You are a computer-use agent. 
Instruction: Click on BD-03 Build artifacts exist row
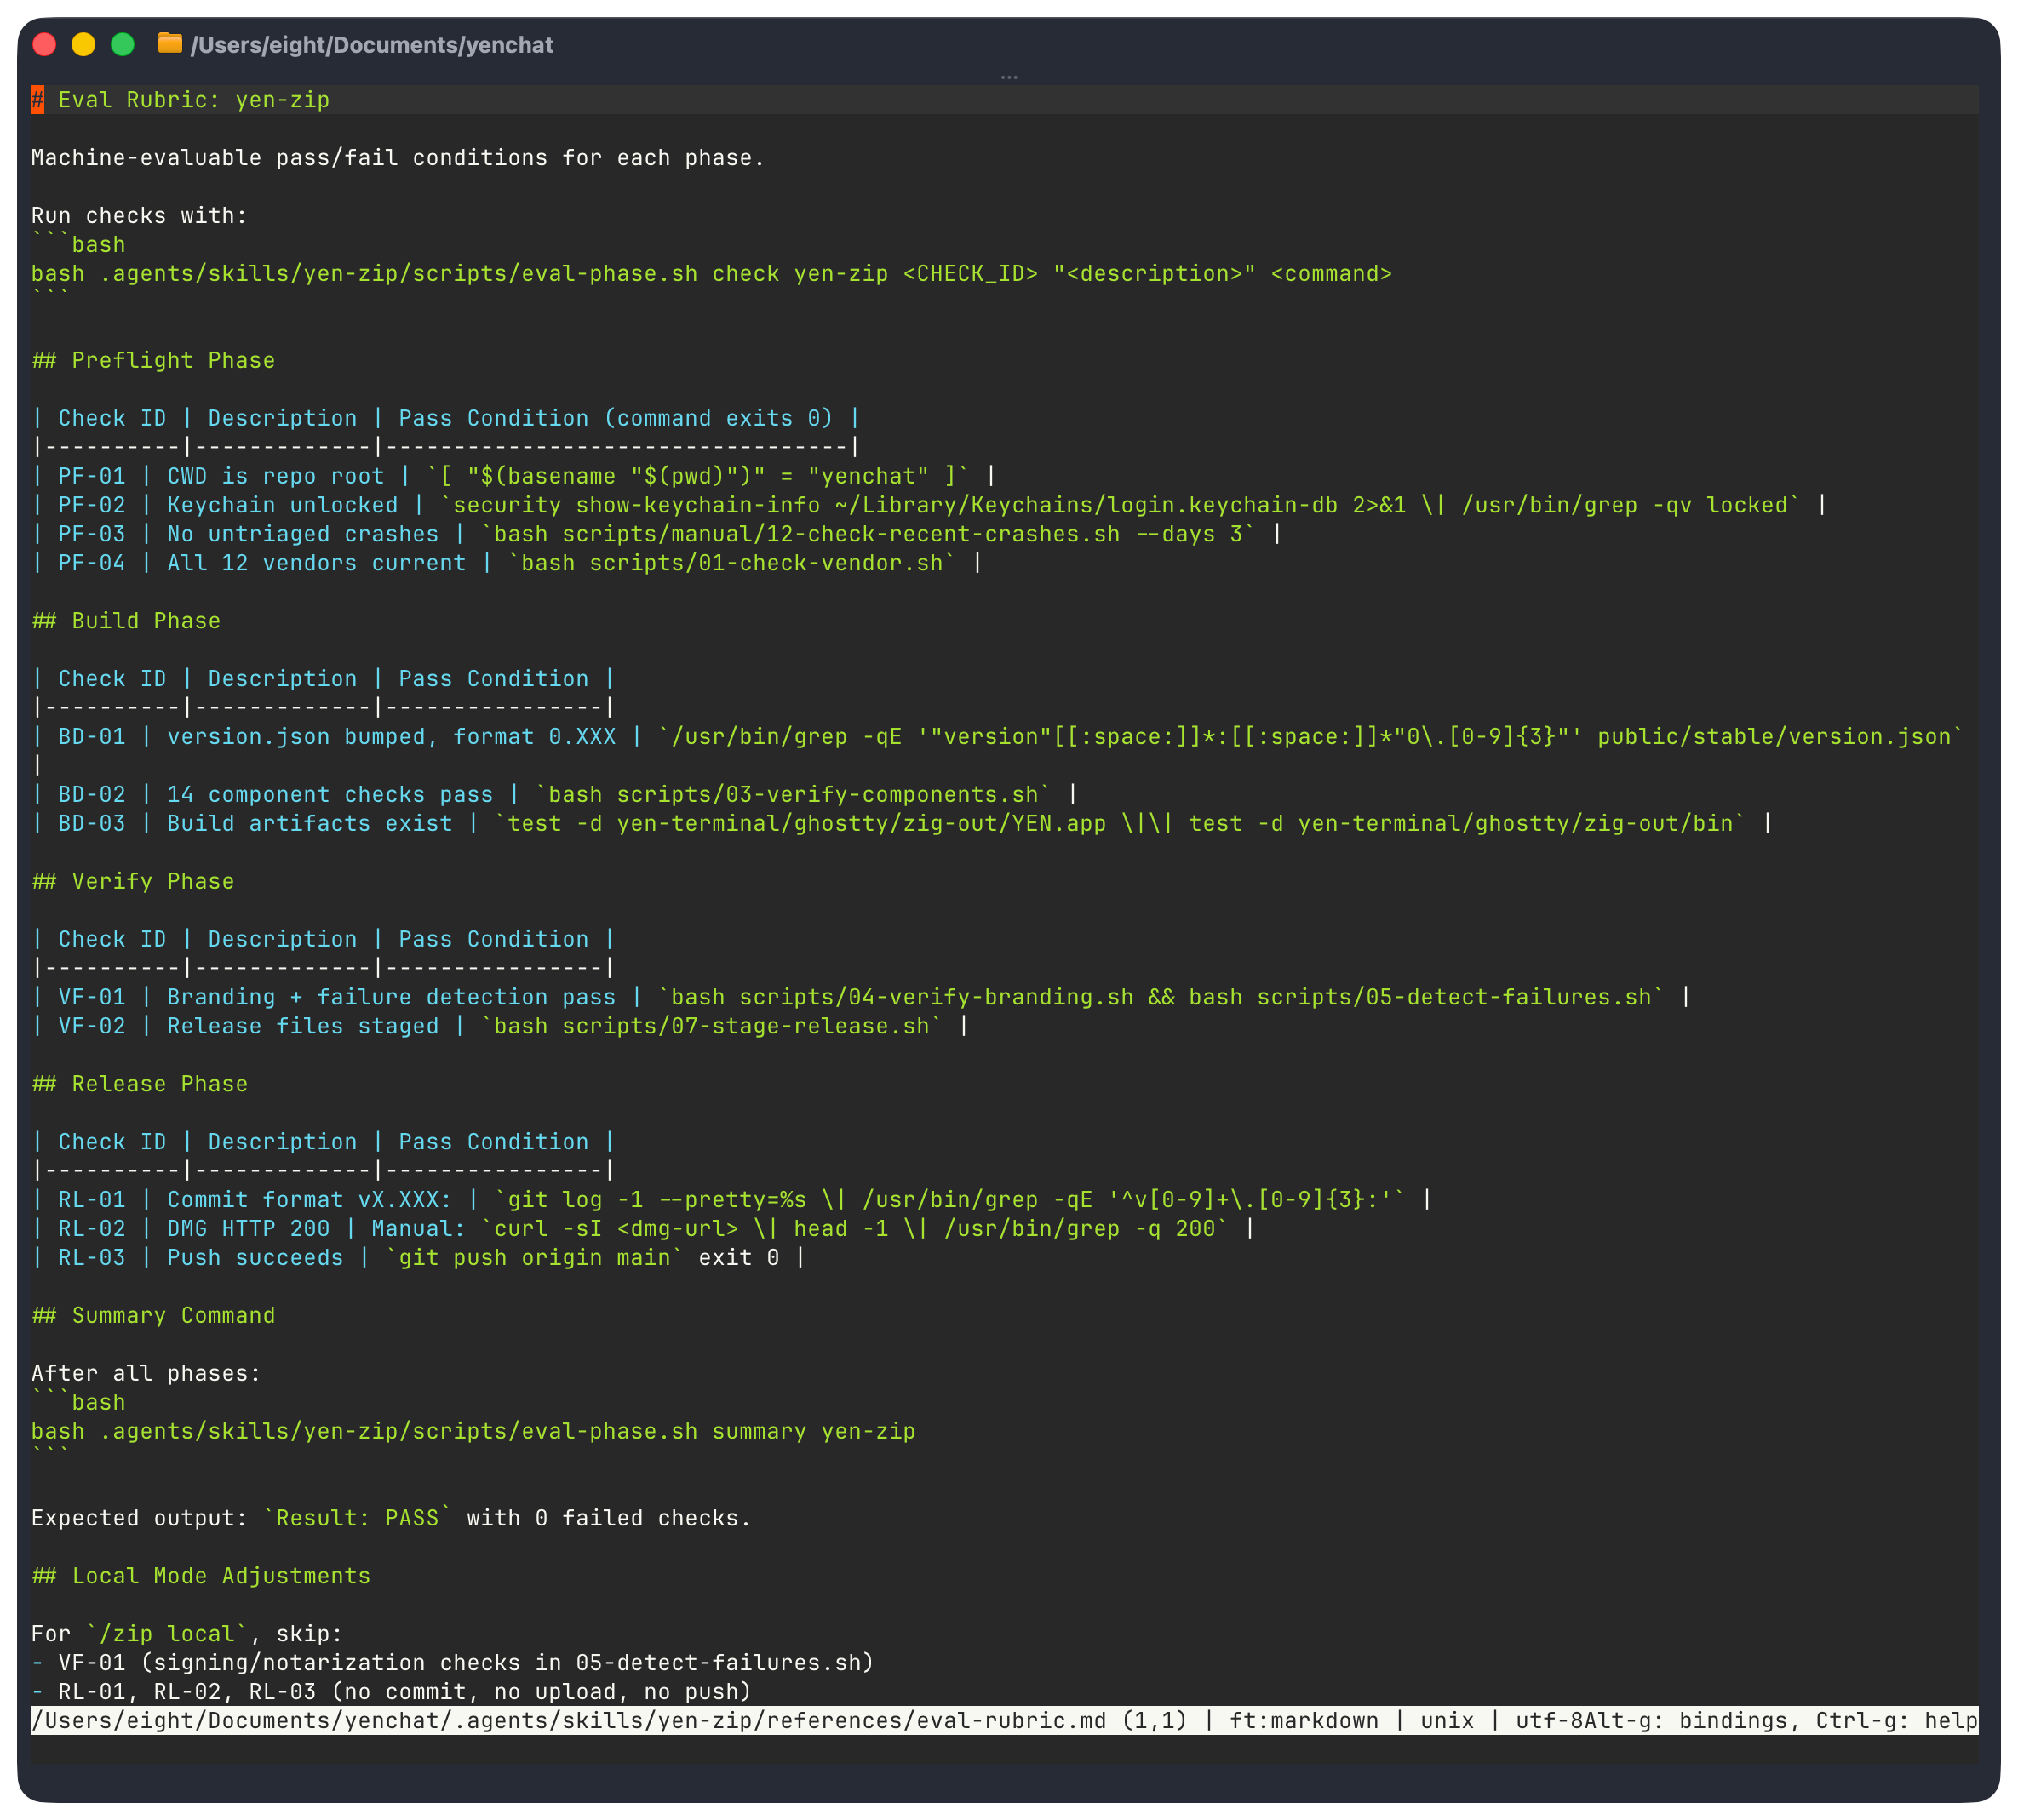tap(308, 824)
